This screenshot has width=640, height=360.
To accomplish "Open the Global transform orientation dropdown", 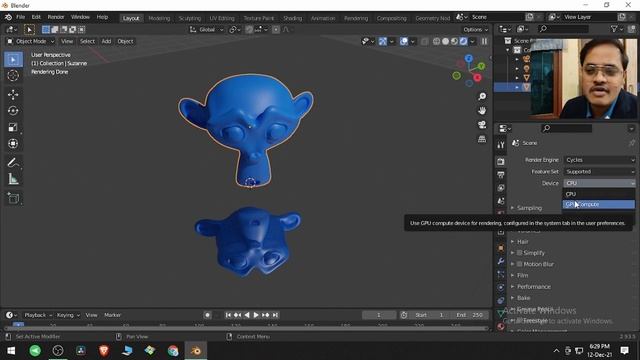I will [x=207, y=29].
